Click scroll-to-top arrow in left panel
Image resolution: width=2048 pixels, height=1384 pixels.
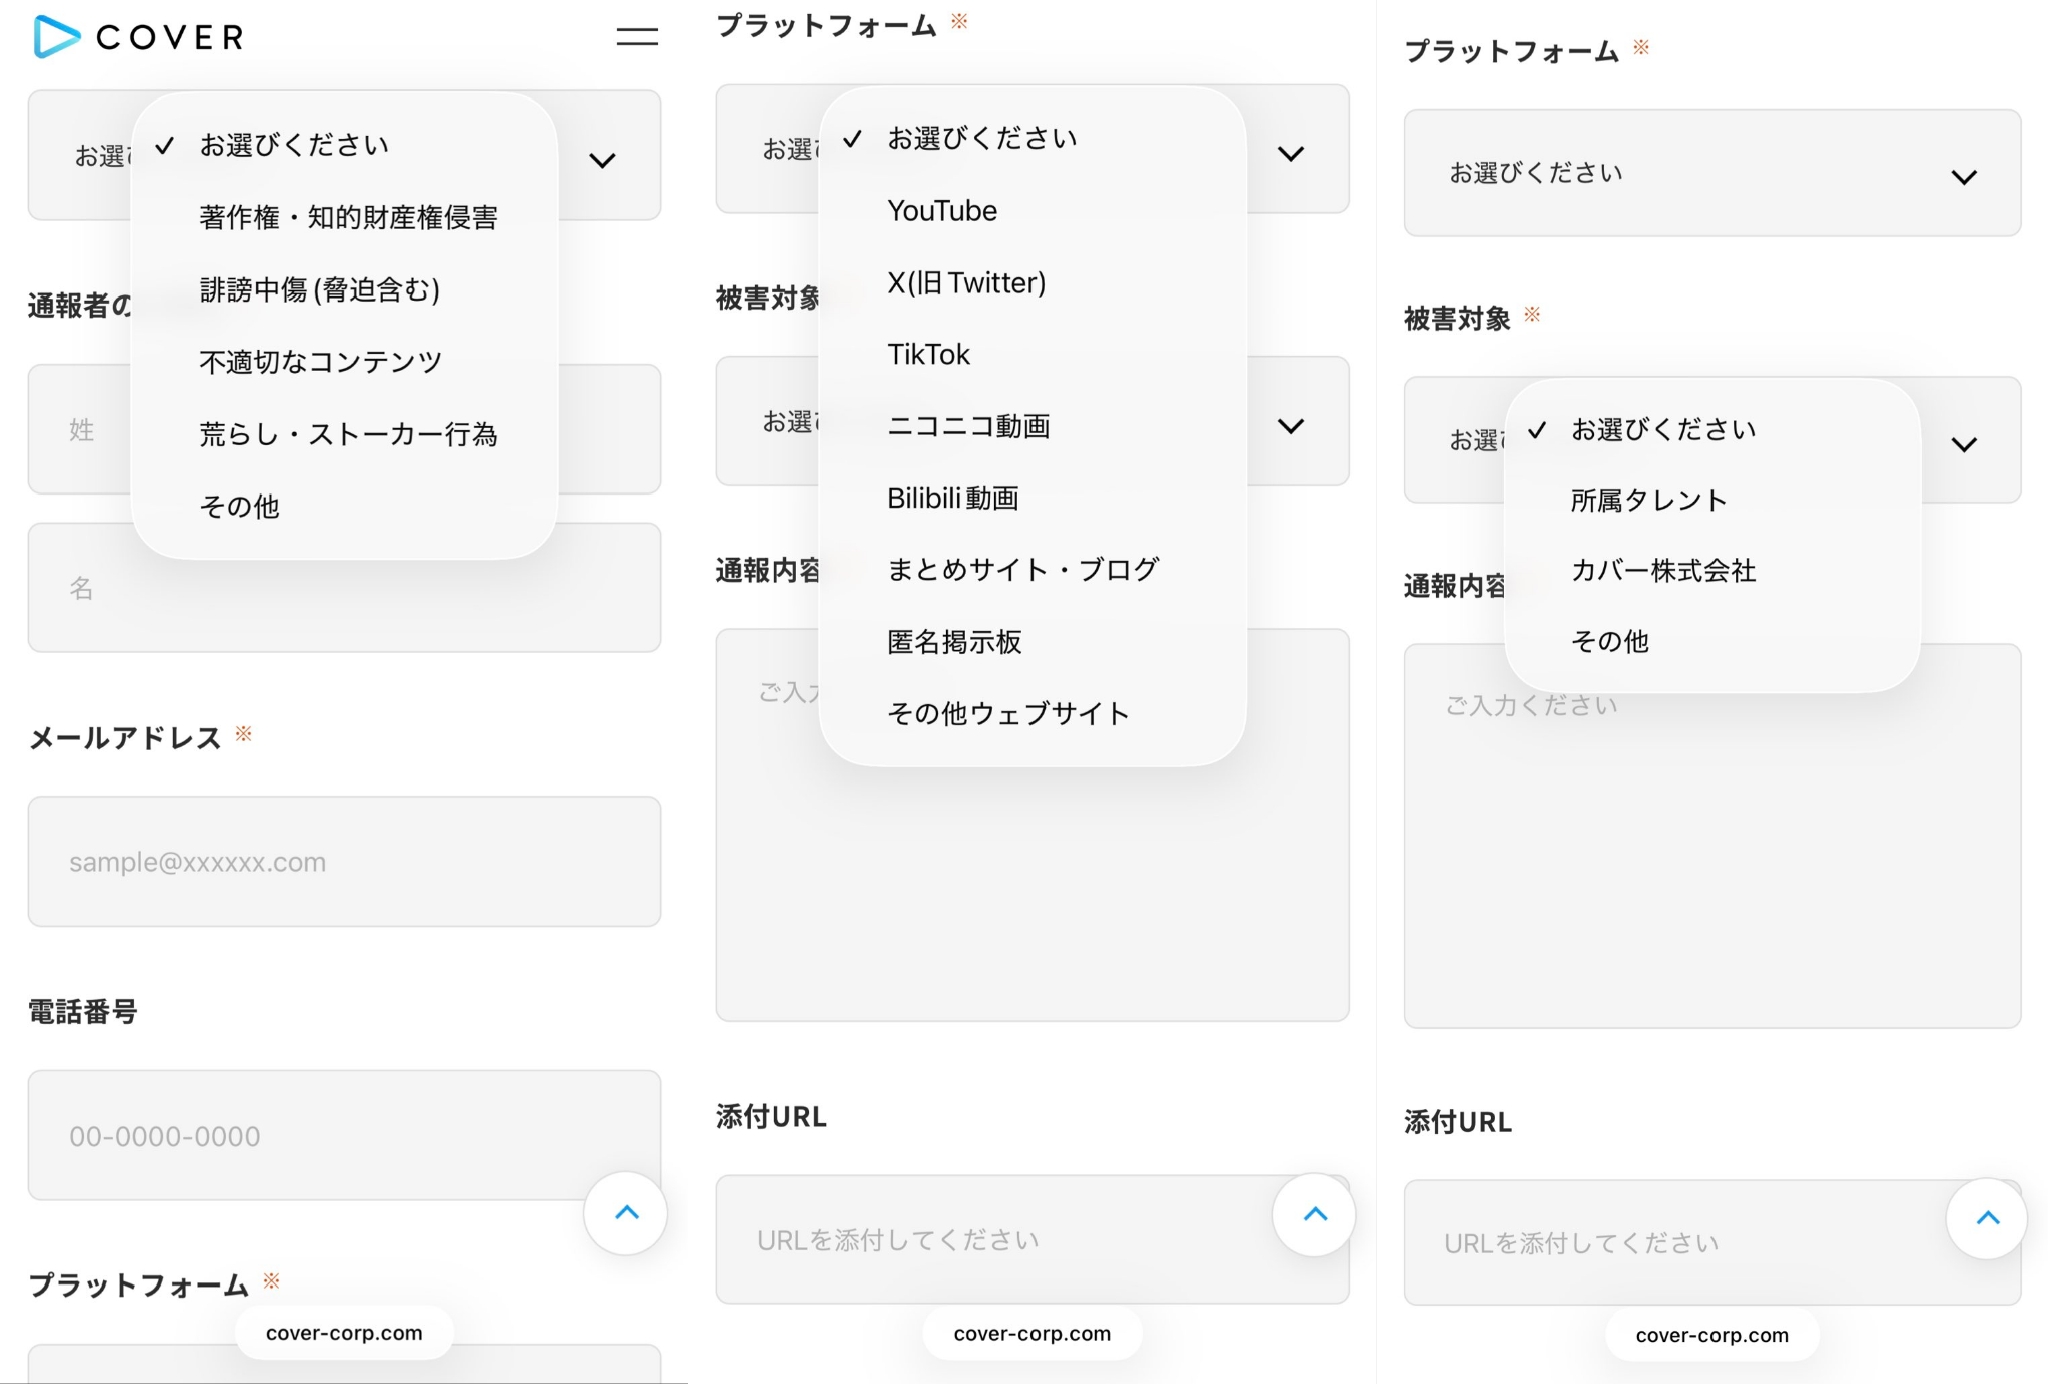tap(626, 1213)
